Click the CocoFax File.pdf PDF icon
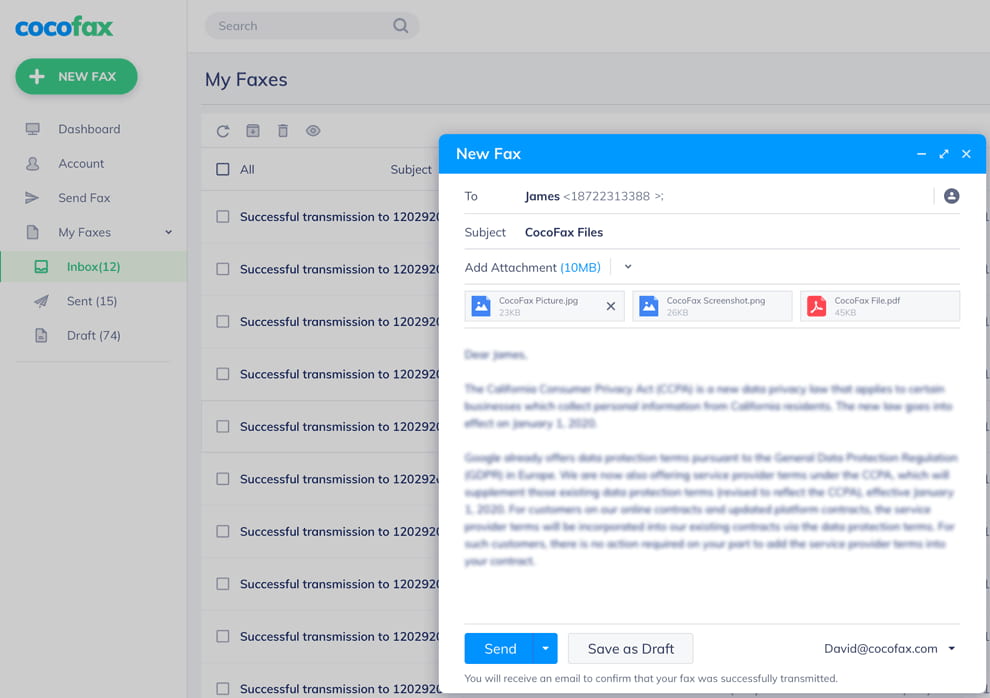990x698 pixels. click(816, 306)
